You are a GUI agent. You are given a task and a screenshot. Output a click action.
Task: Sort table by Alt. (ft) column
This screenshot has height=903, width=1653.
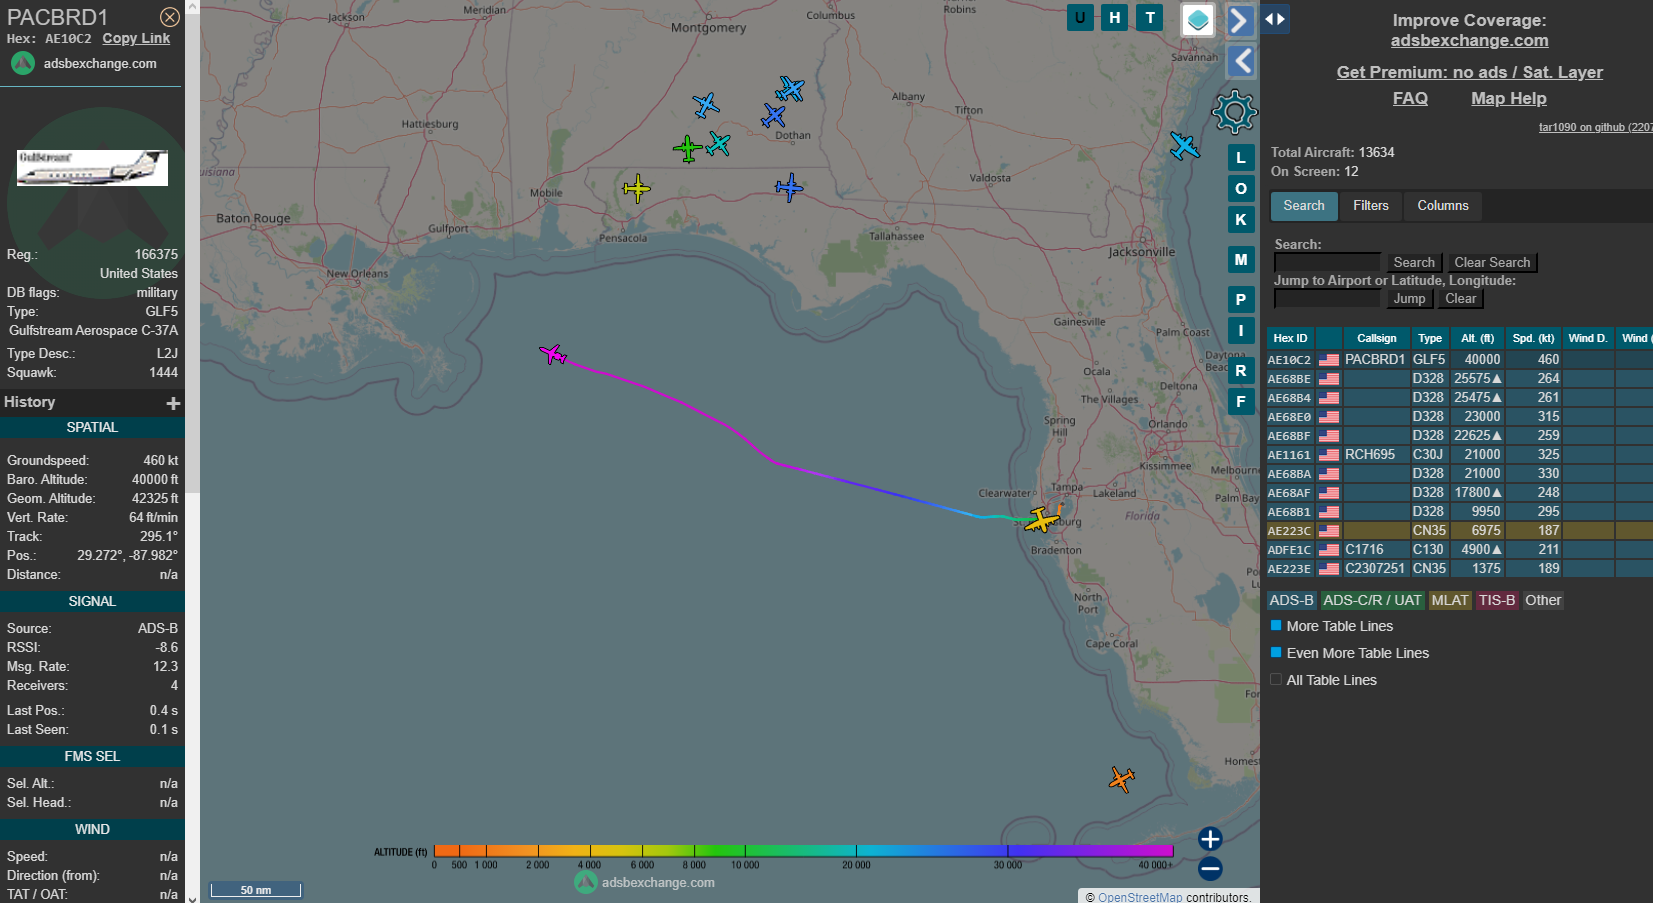tap(1477, 338)
